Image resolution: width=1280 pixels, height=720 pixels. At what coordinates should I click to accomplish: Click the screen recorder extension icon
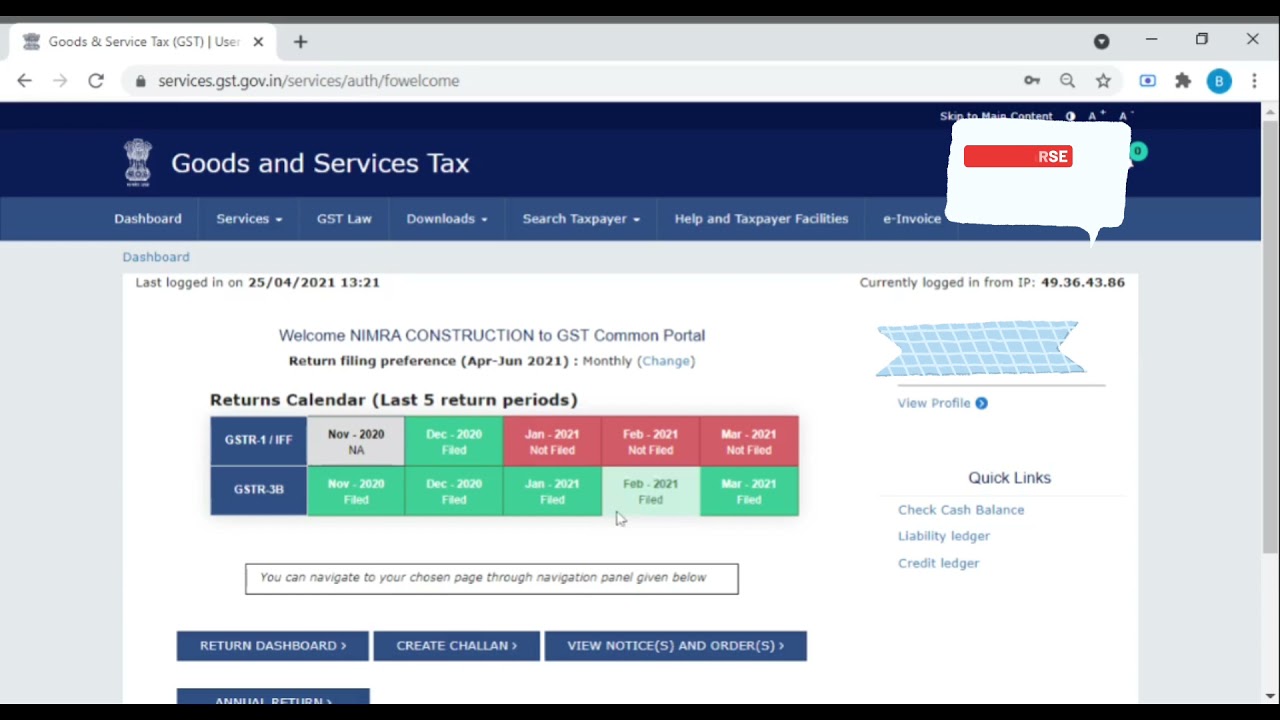click(x=1147, y=81)
